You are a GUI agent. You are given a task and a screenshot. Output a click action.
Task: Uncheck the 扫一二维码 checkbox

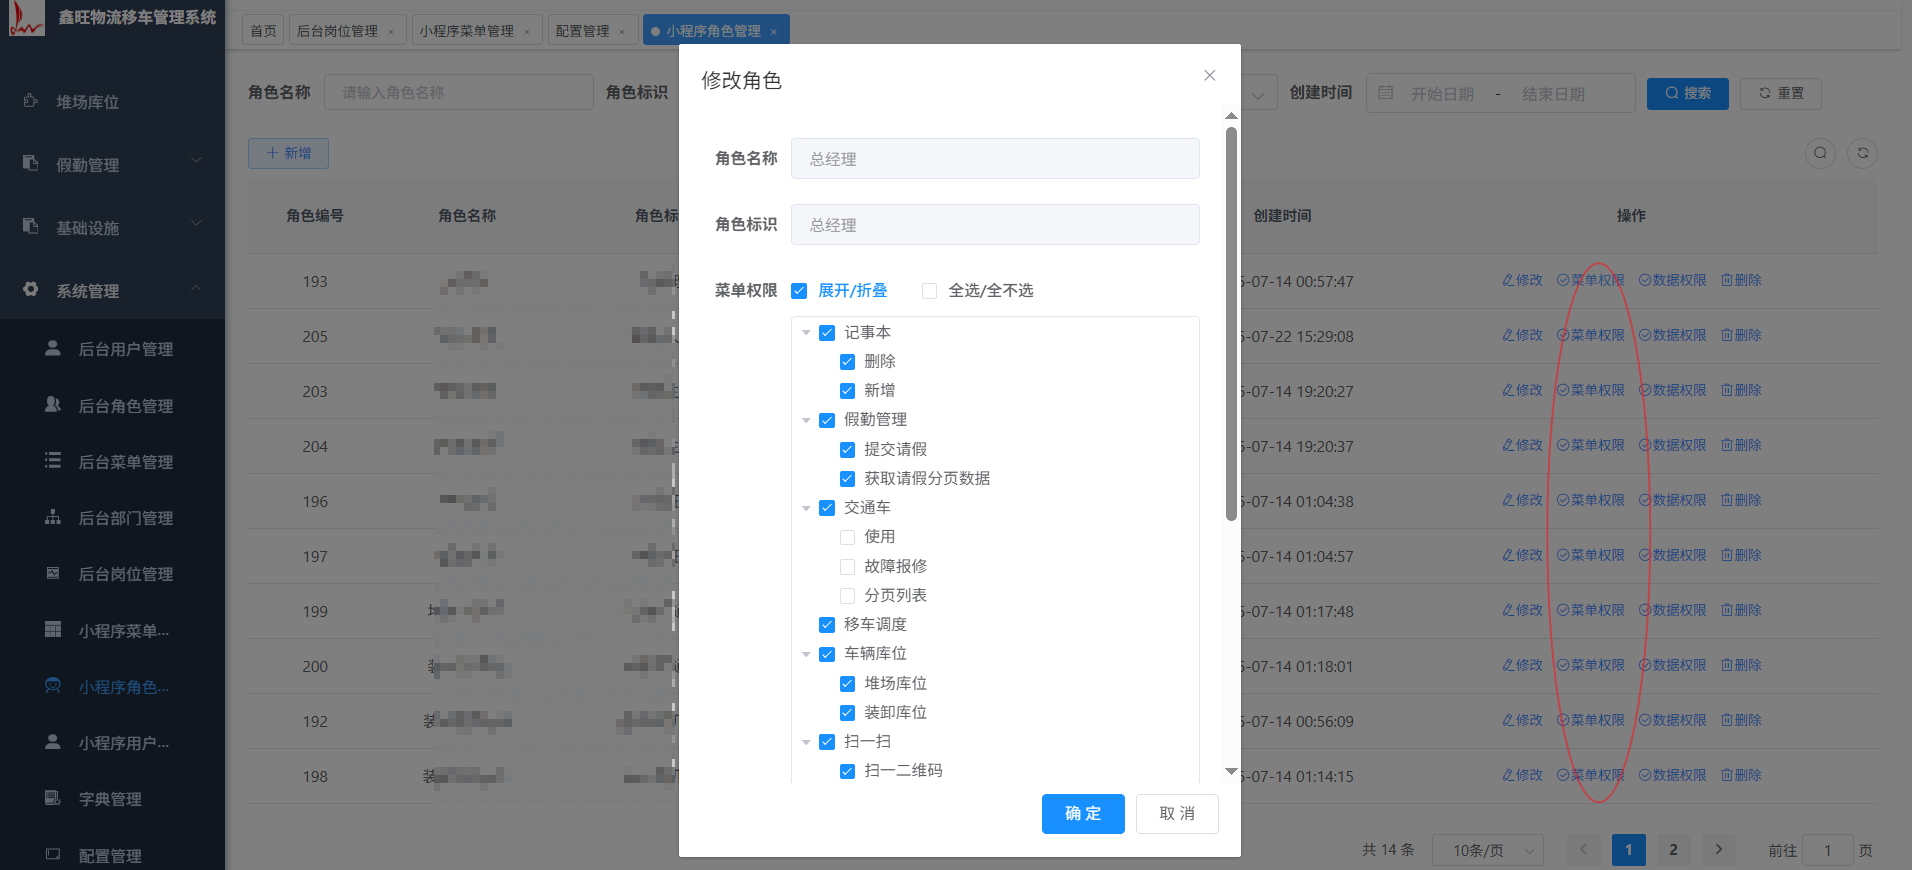[x=847, y=771]
